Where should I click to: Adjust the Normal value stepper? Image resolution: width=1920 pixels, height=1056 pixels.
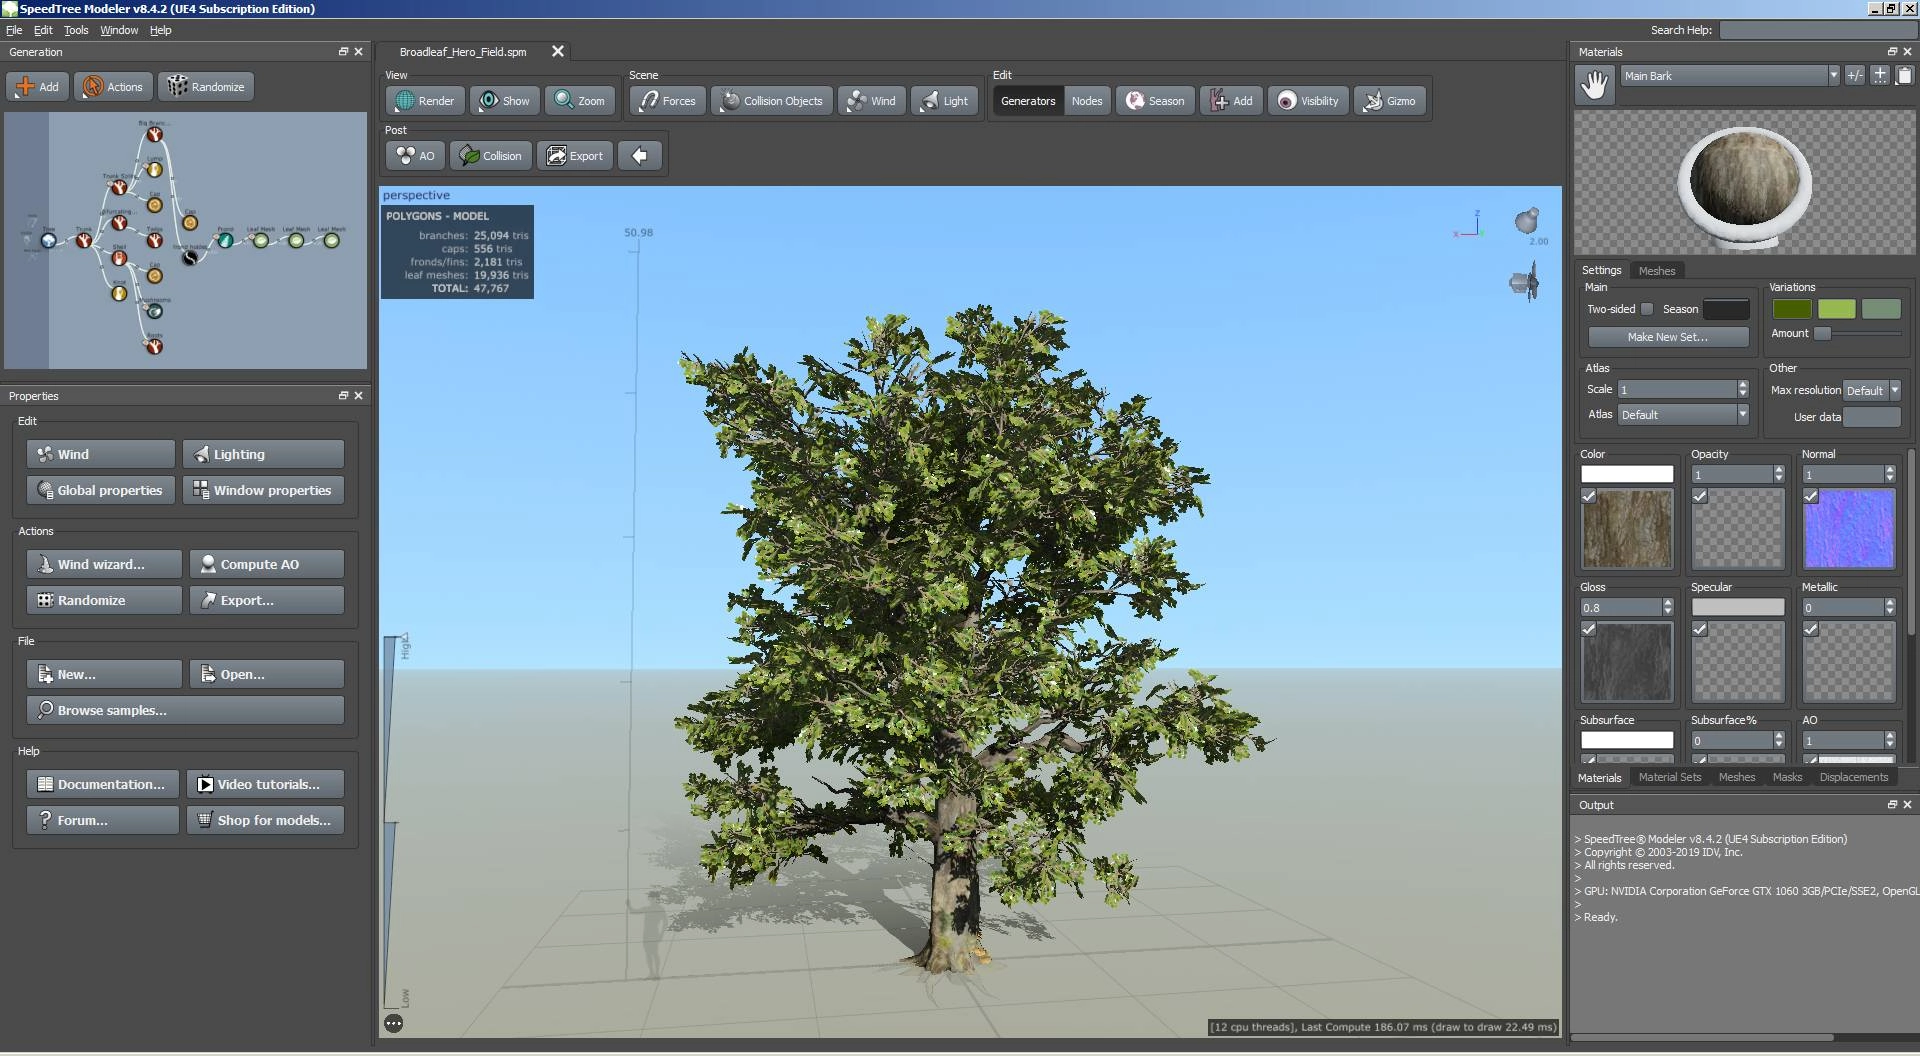[x=1890, y=474]
